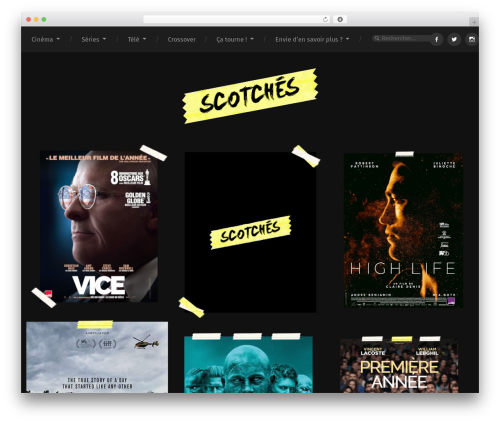This screenshot has width=500, height=423.
Task: Expand the Ça tourne ! dropdown
Action: 235,39
